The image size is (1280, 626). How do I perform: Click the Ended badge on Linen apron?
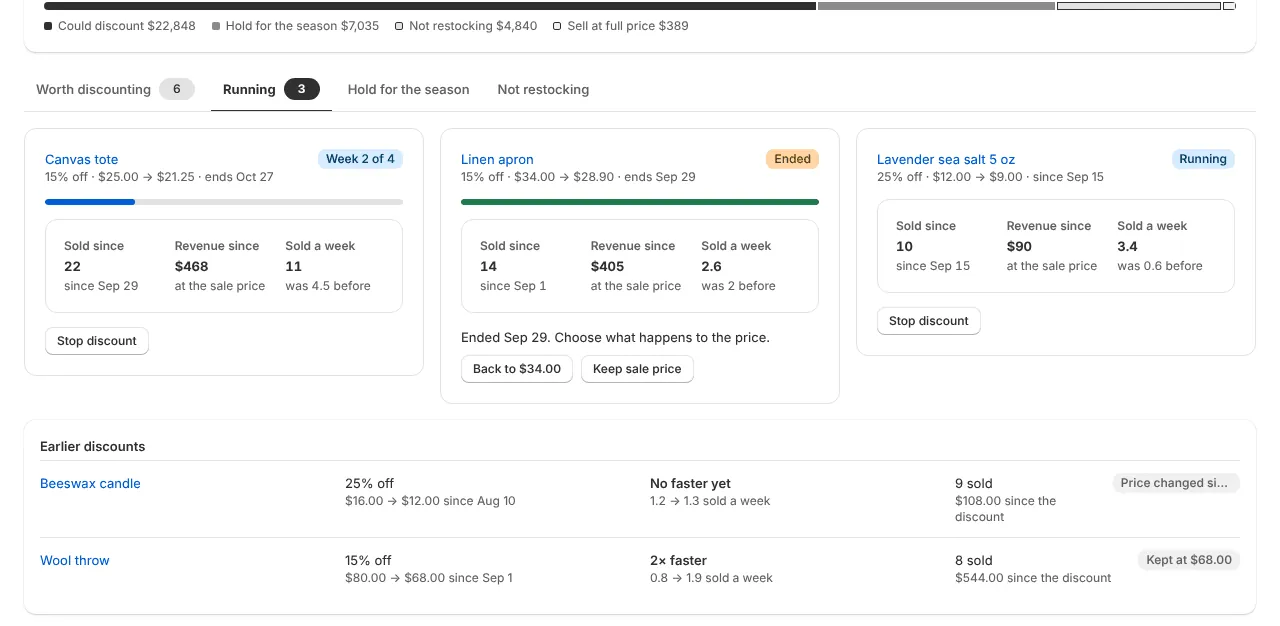[x=792, y=159]
